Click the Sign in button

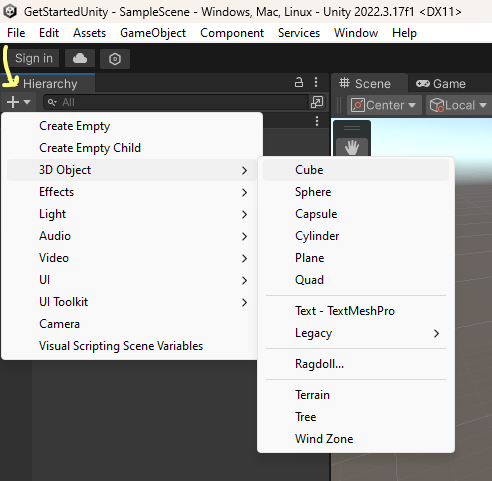pos(34,58)
